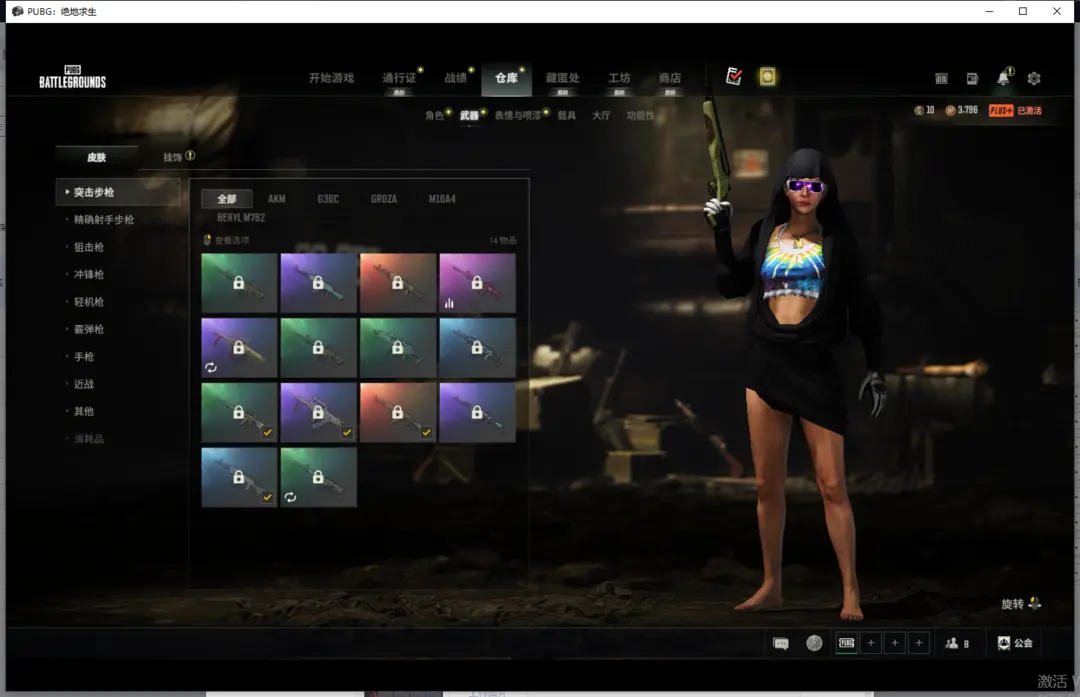Viewport: 1080px width, 697px height.
Task: Click swap arrows icon on last green skin
Action: 291,497
